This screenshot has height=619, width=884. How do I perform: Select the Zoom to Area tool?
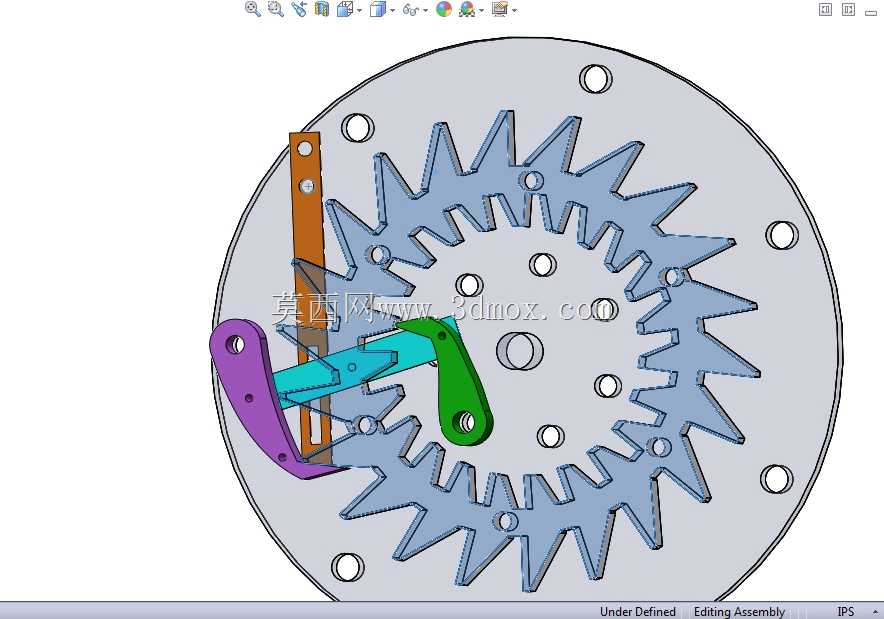276,9
